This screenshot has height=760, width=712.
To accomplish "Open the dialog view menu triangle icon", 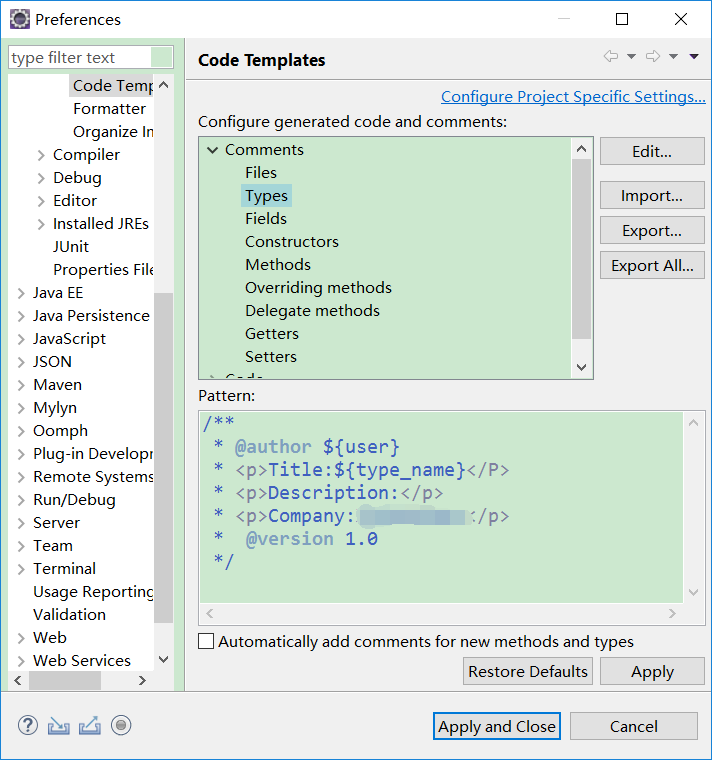I will point(694,57).
